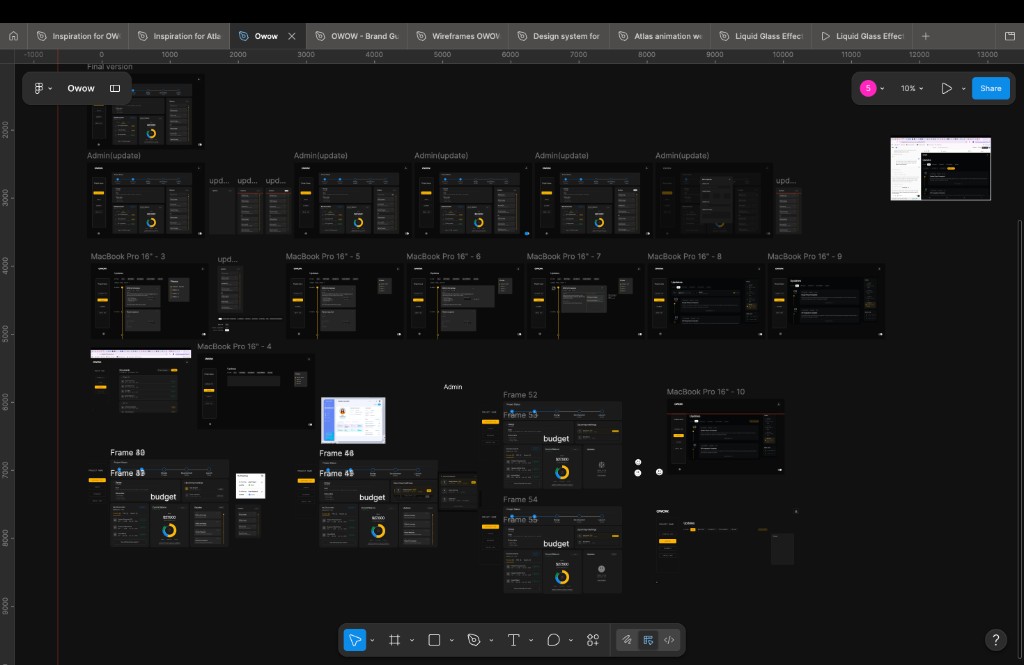Select the MacBook Pro 16" - 5 label
The height and width of the screenshot is (665, 1024).
coord(323,256)
